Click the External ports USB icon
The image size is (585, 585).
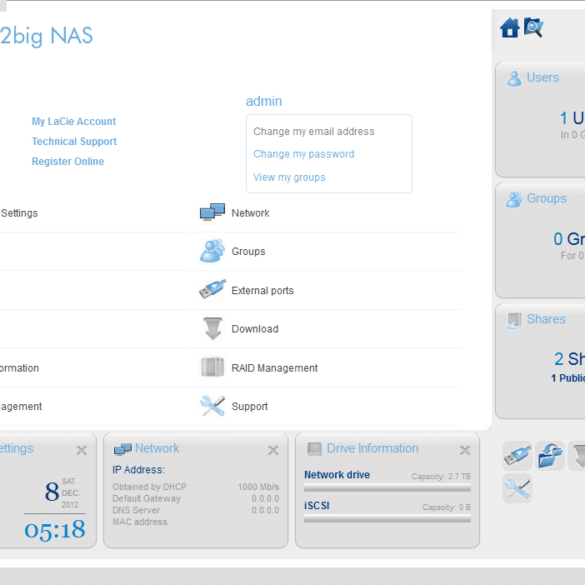pyautogui.click(x=212, y=290)
